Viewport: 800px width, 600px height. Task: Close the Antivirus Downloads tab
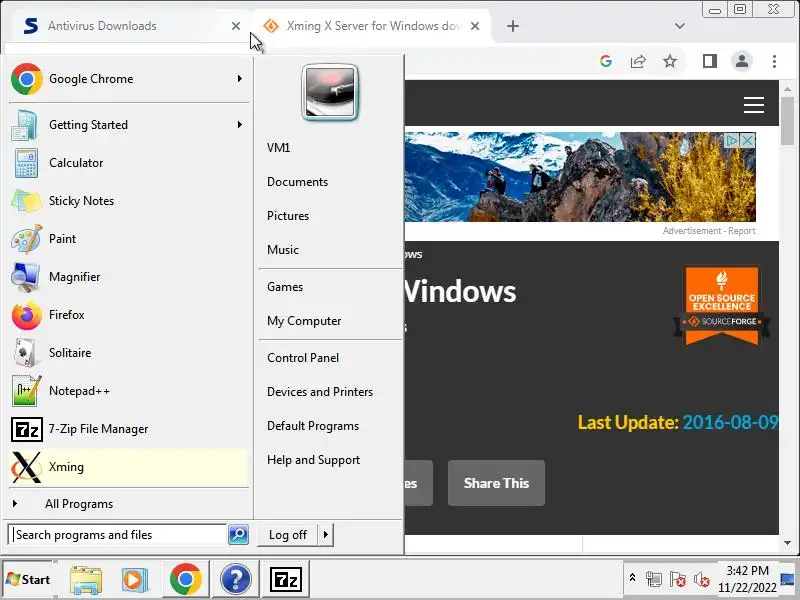point(236,26)
